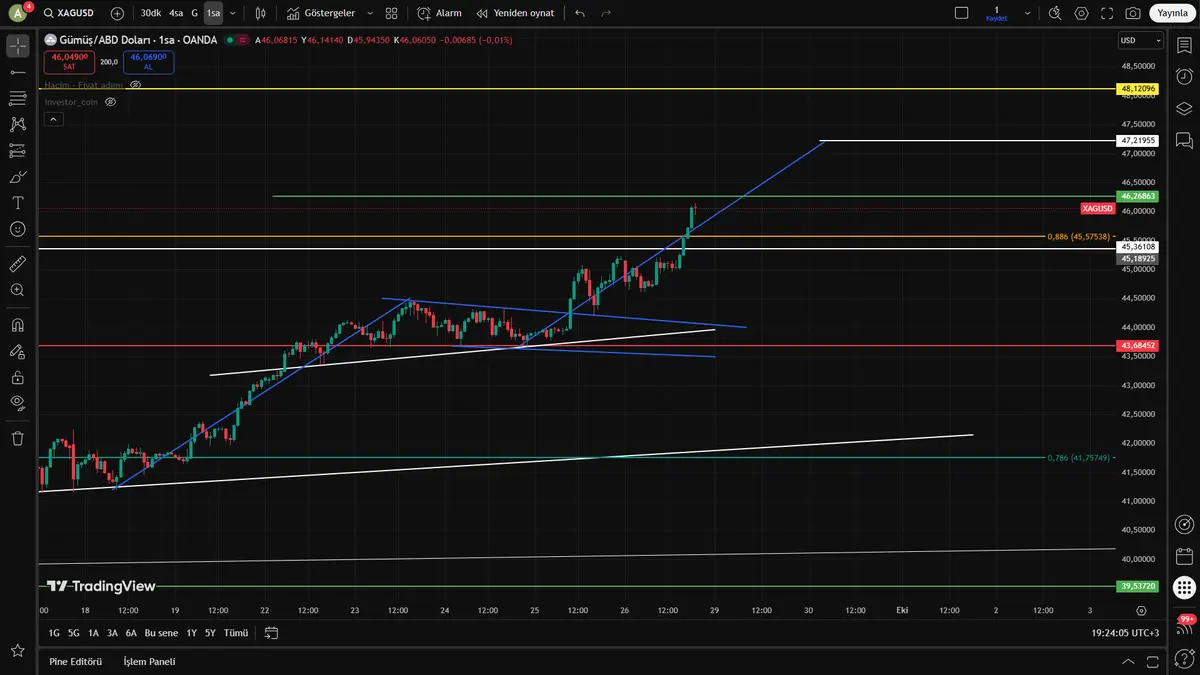
Task: Select the 1sa timeframe
Action: coord(214,13)
